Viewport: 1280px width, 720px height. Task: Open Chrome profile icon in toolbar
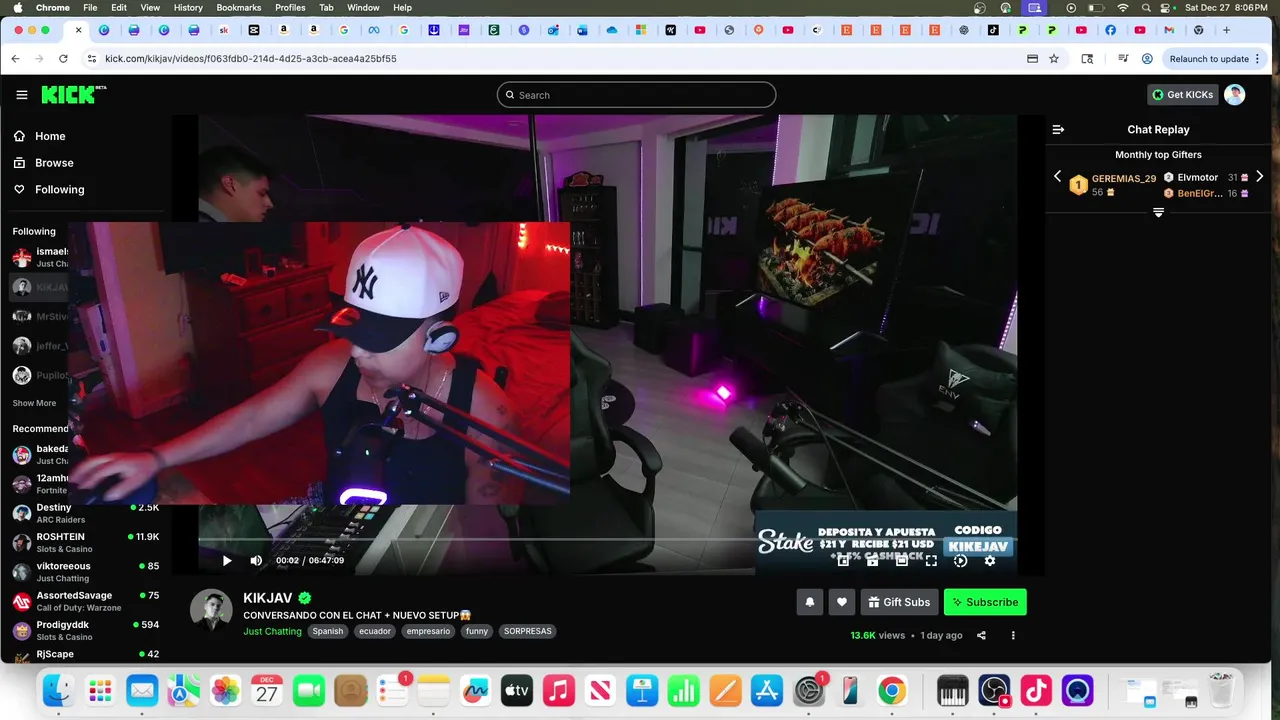pos(1147,59)
